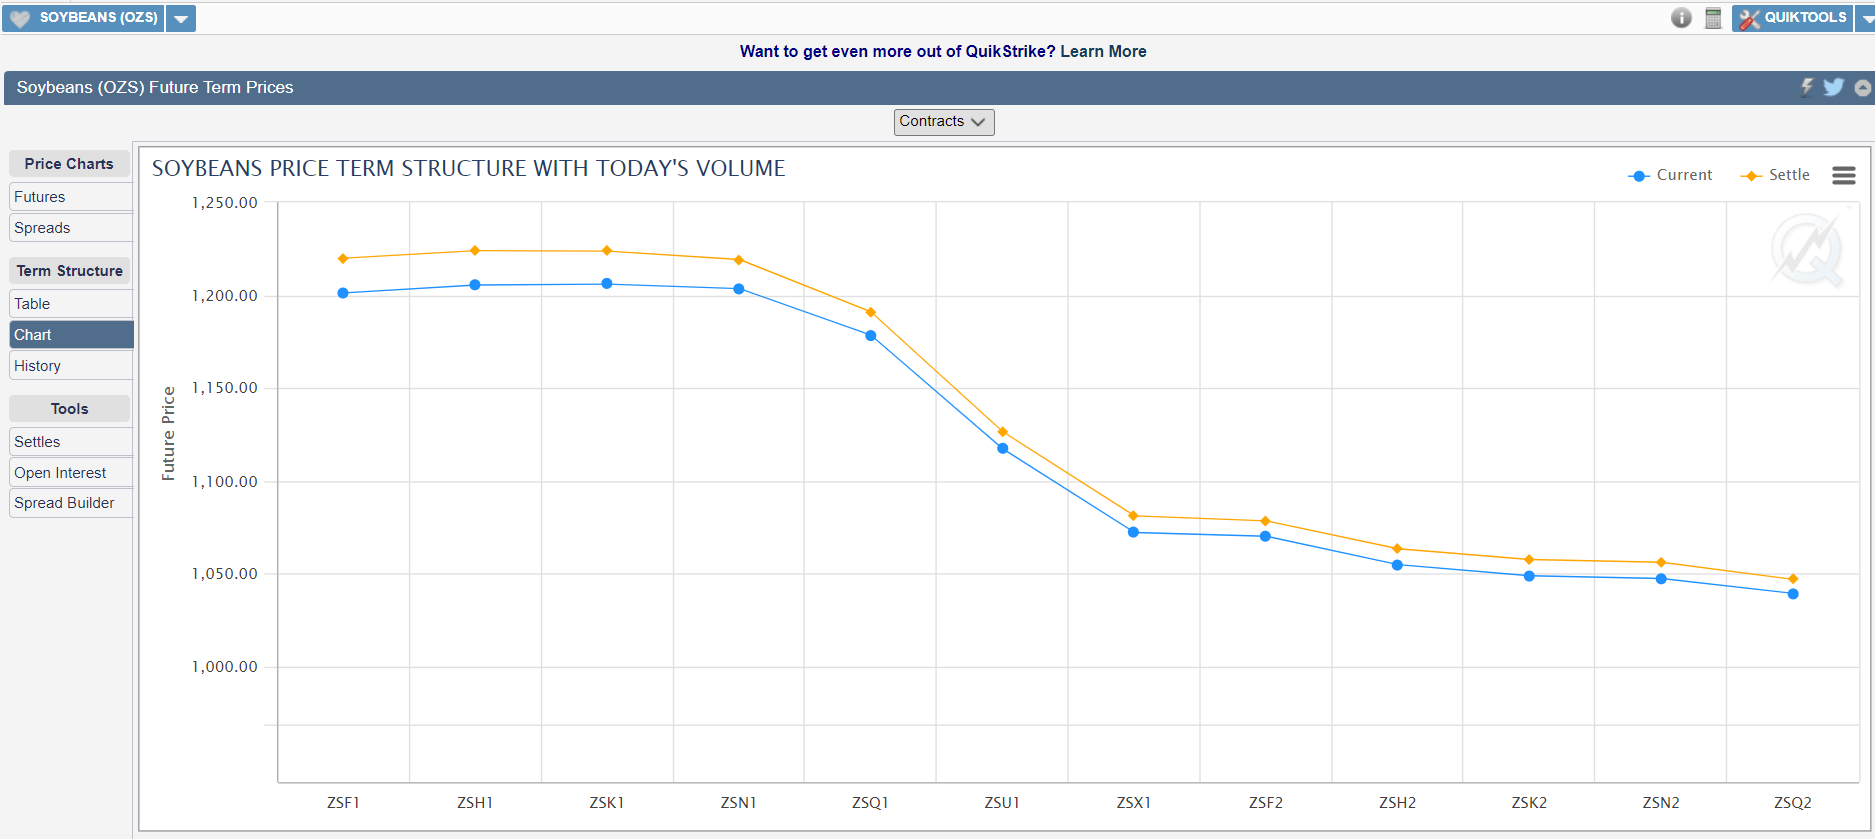The image size is (1875, 839).
Task: Select Spreads under Price Charts
Action: click(x=71, y=228)
